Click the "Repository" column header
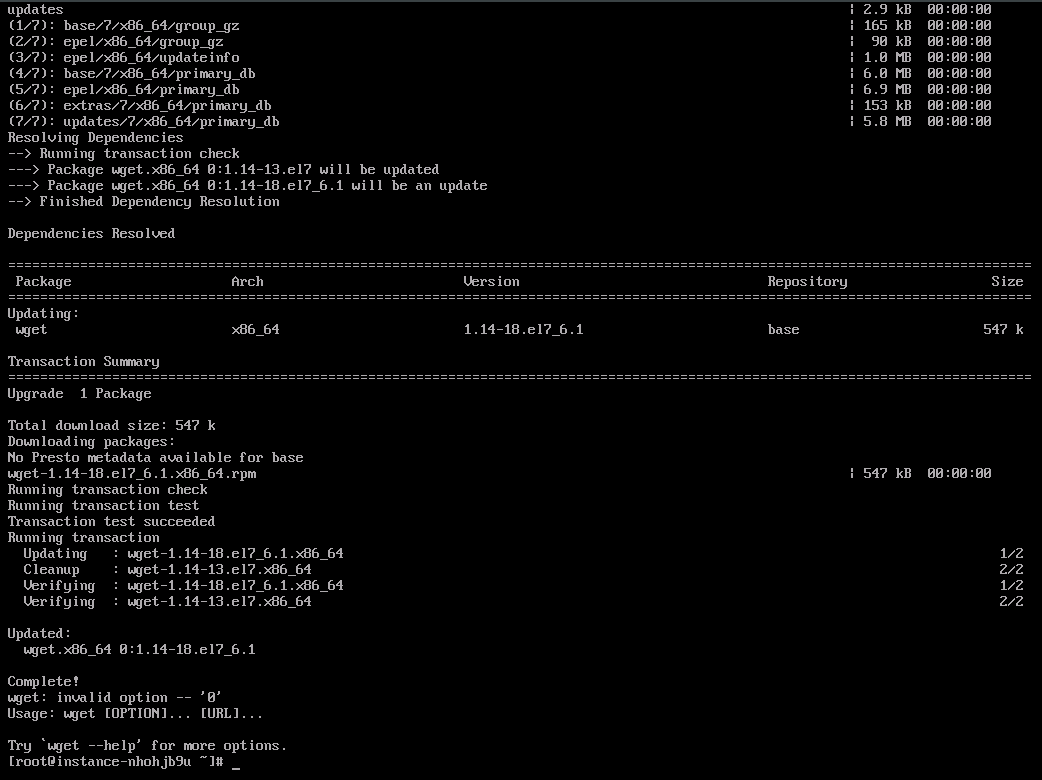This screenshot has width=1042, height=780. (807, 282)
